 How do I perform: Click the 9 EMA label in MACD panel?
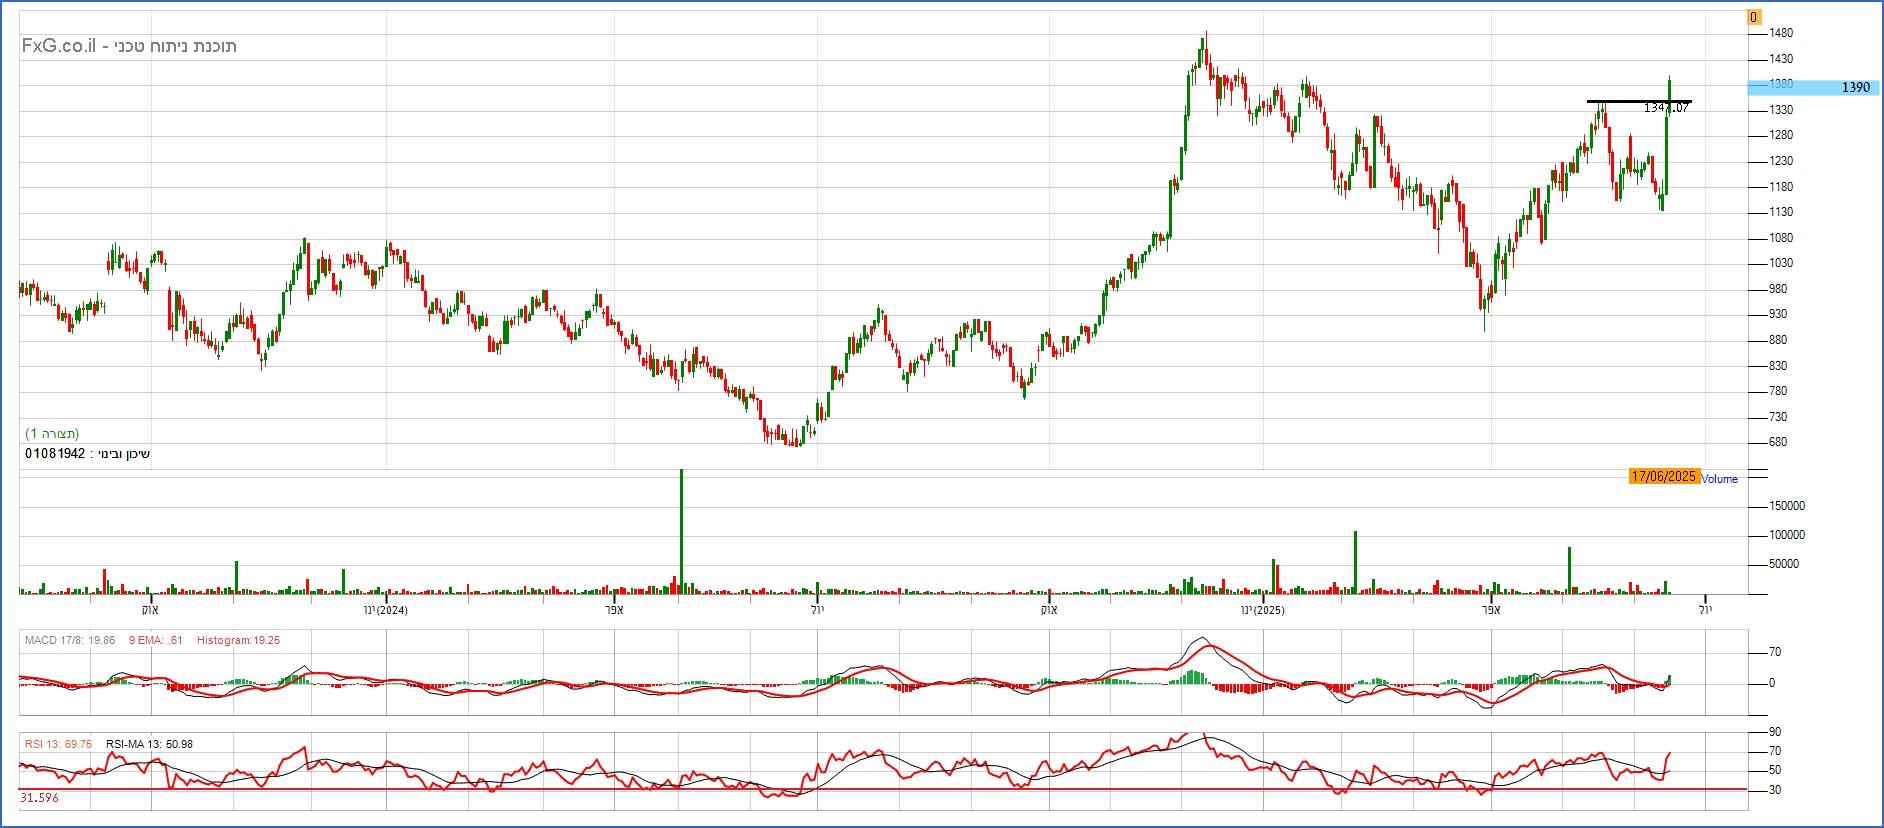(155, 640)
